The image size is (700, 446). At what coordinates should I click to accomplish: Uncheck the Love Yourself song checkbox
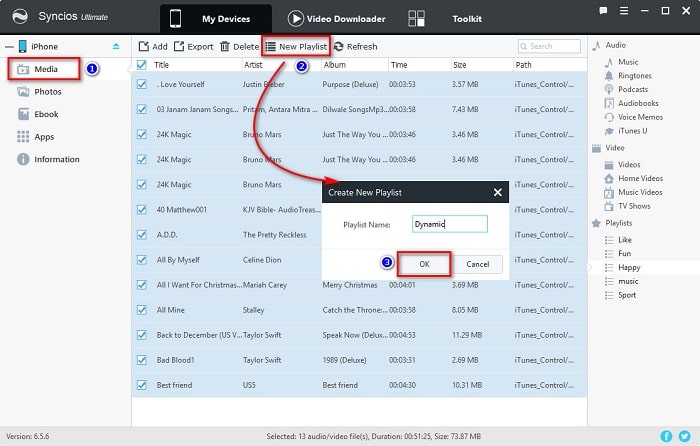(142, 84)
